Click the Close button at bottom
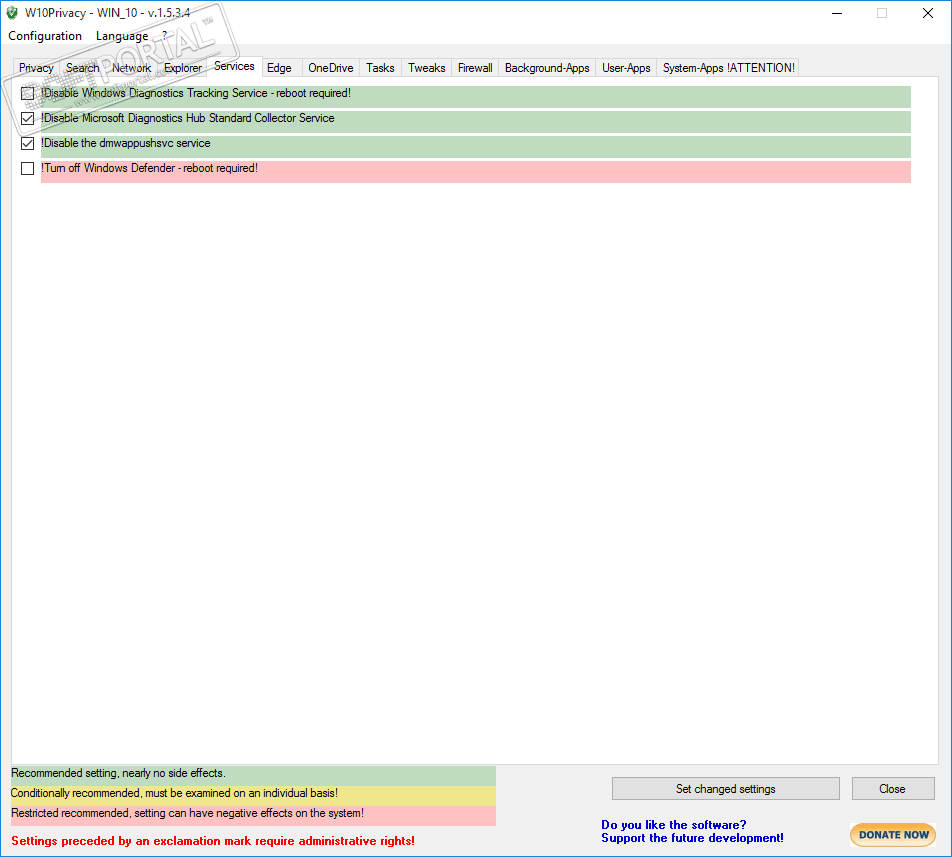The height and width of the screenshot is (857, 952). tap(892, 788)
